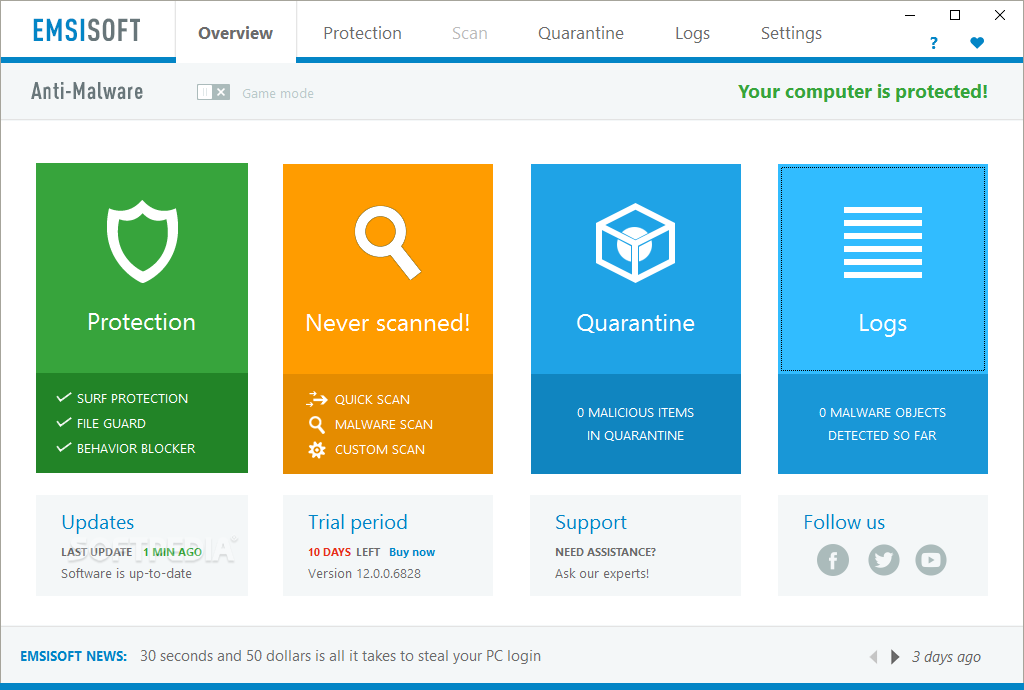Show next news item arrow
This screenshot has width=1024, height=690.
click(x=895, y=657)
